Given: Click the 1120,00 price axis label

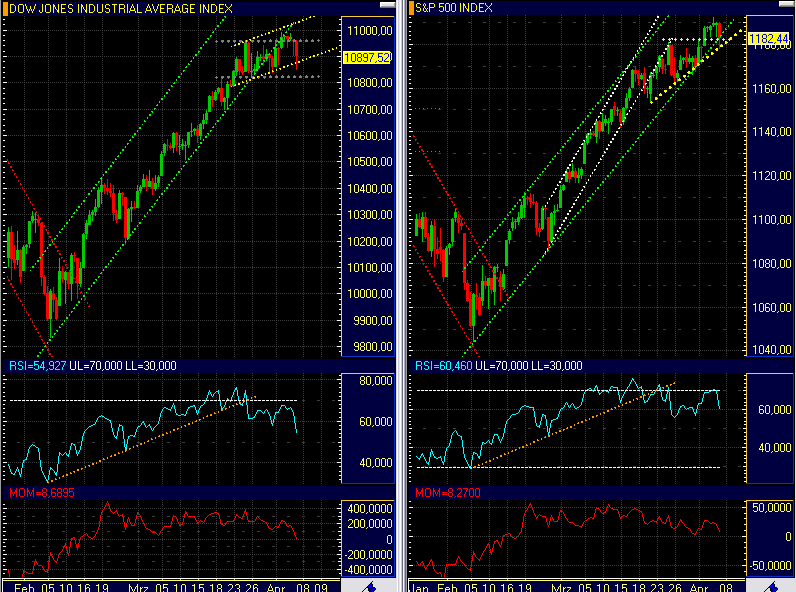Looking at the screenshot, I should tap(772, 175).
